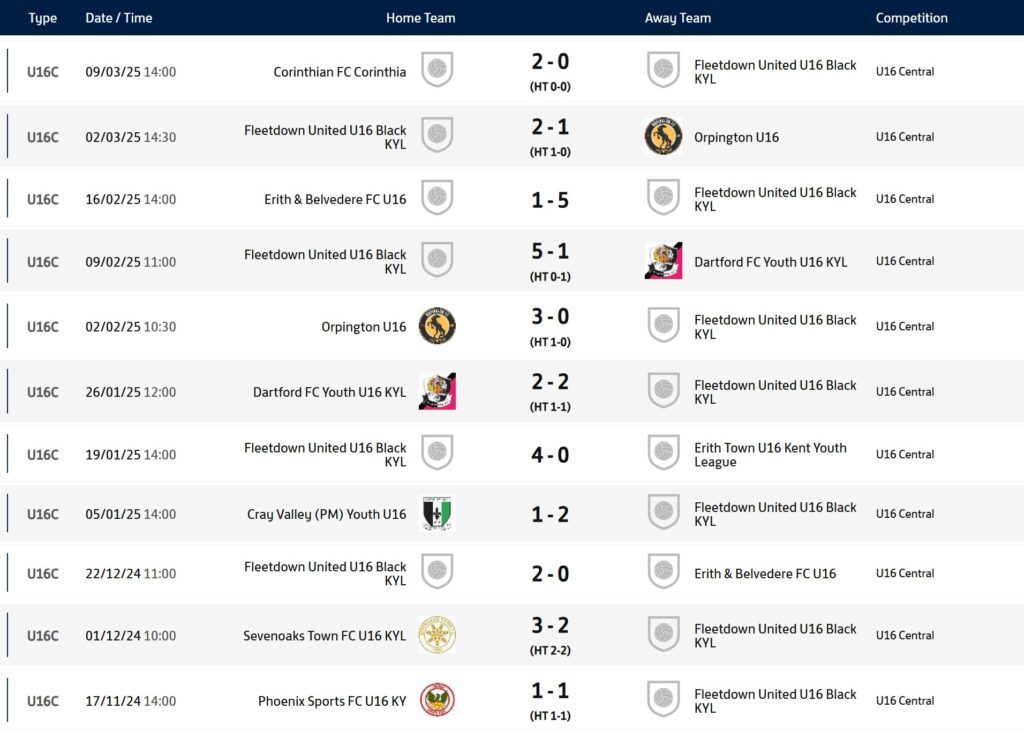The width and height of the screenshot is (1024, 732).
Task: Click the Competition column header
Action: point(911,18)
